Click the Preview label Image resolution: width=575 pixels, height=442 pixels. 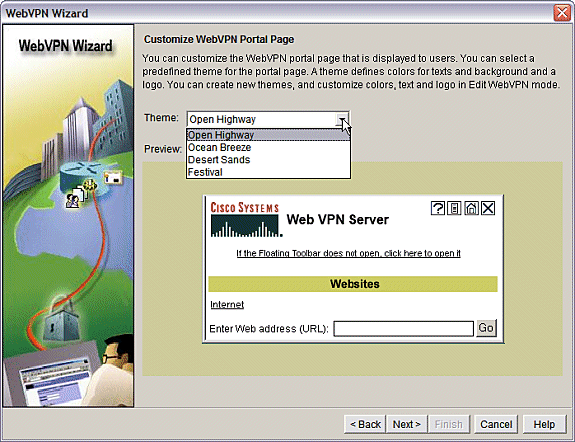[x=163, y=149]
